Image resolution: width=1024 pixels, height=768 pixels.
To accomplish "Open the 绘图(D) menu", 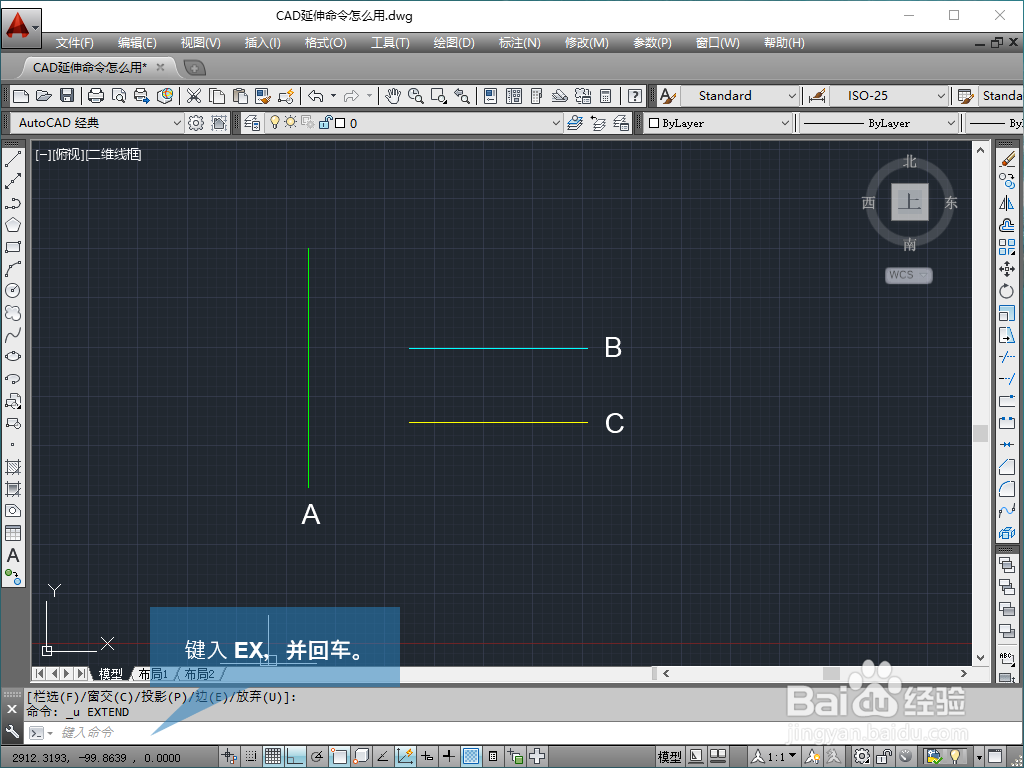I will click(x=454, y=43).
